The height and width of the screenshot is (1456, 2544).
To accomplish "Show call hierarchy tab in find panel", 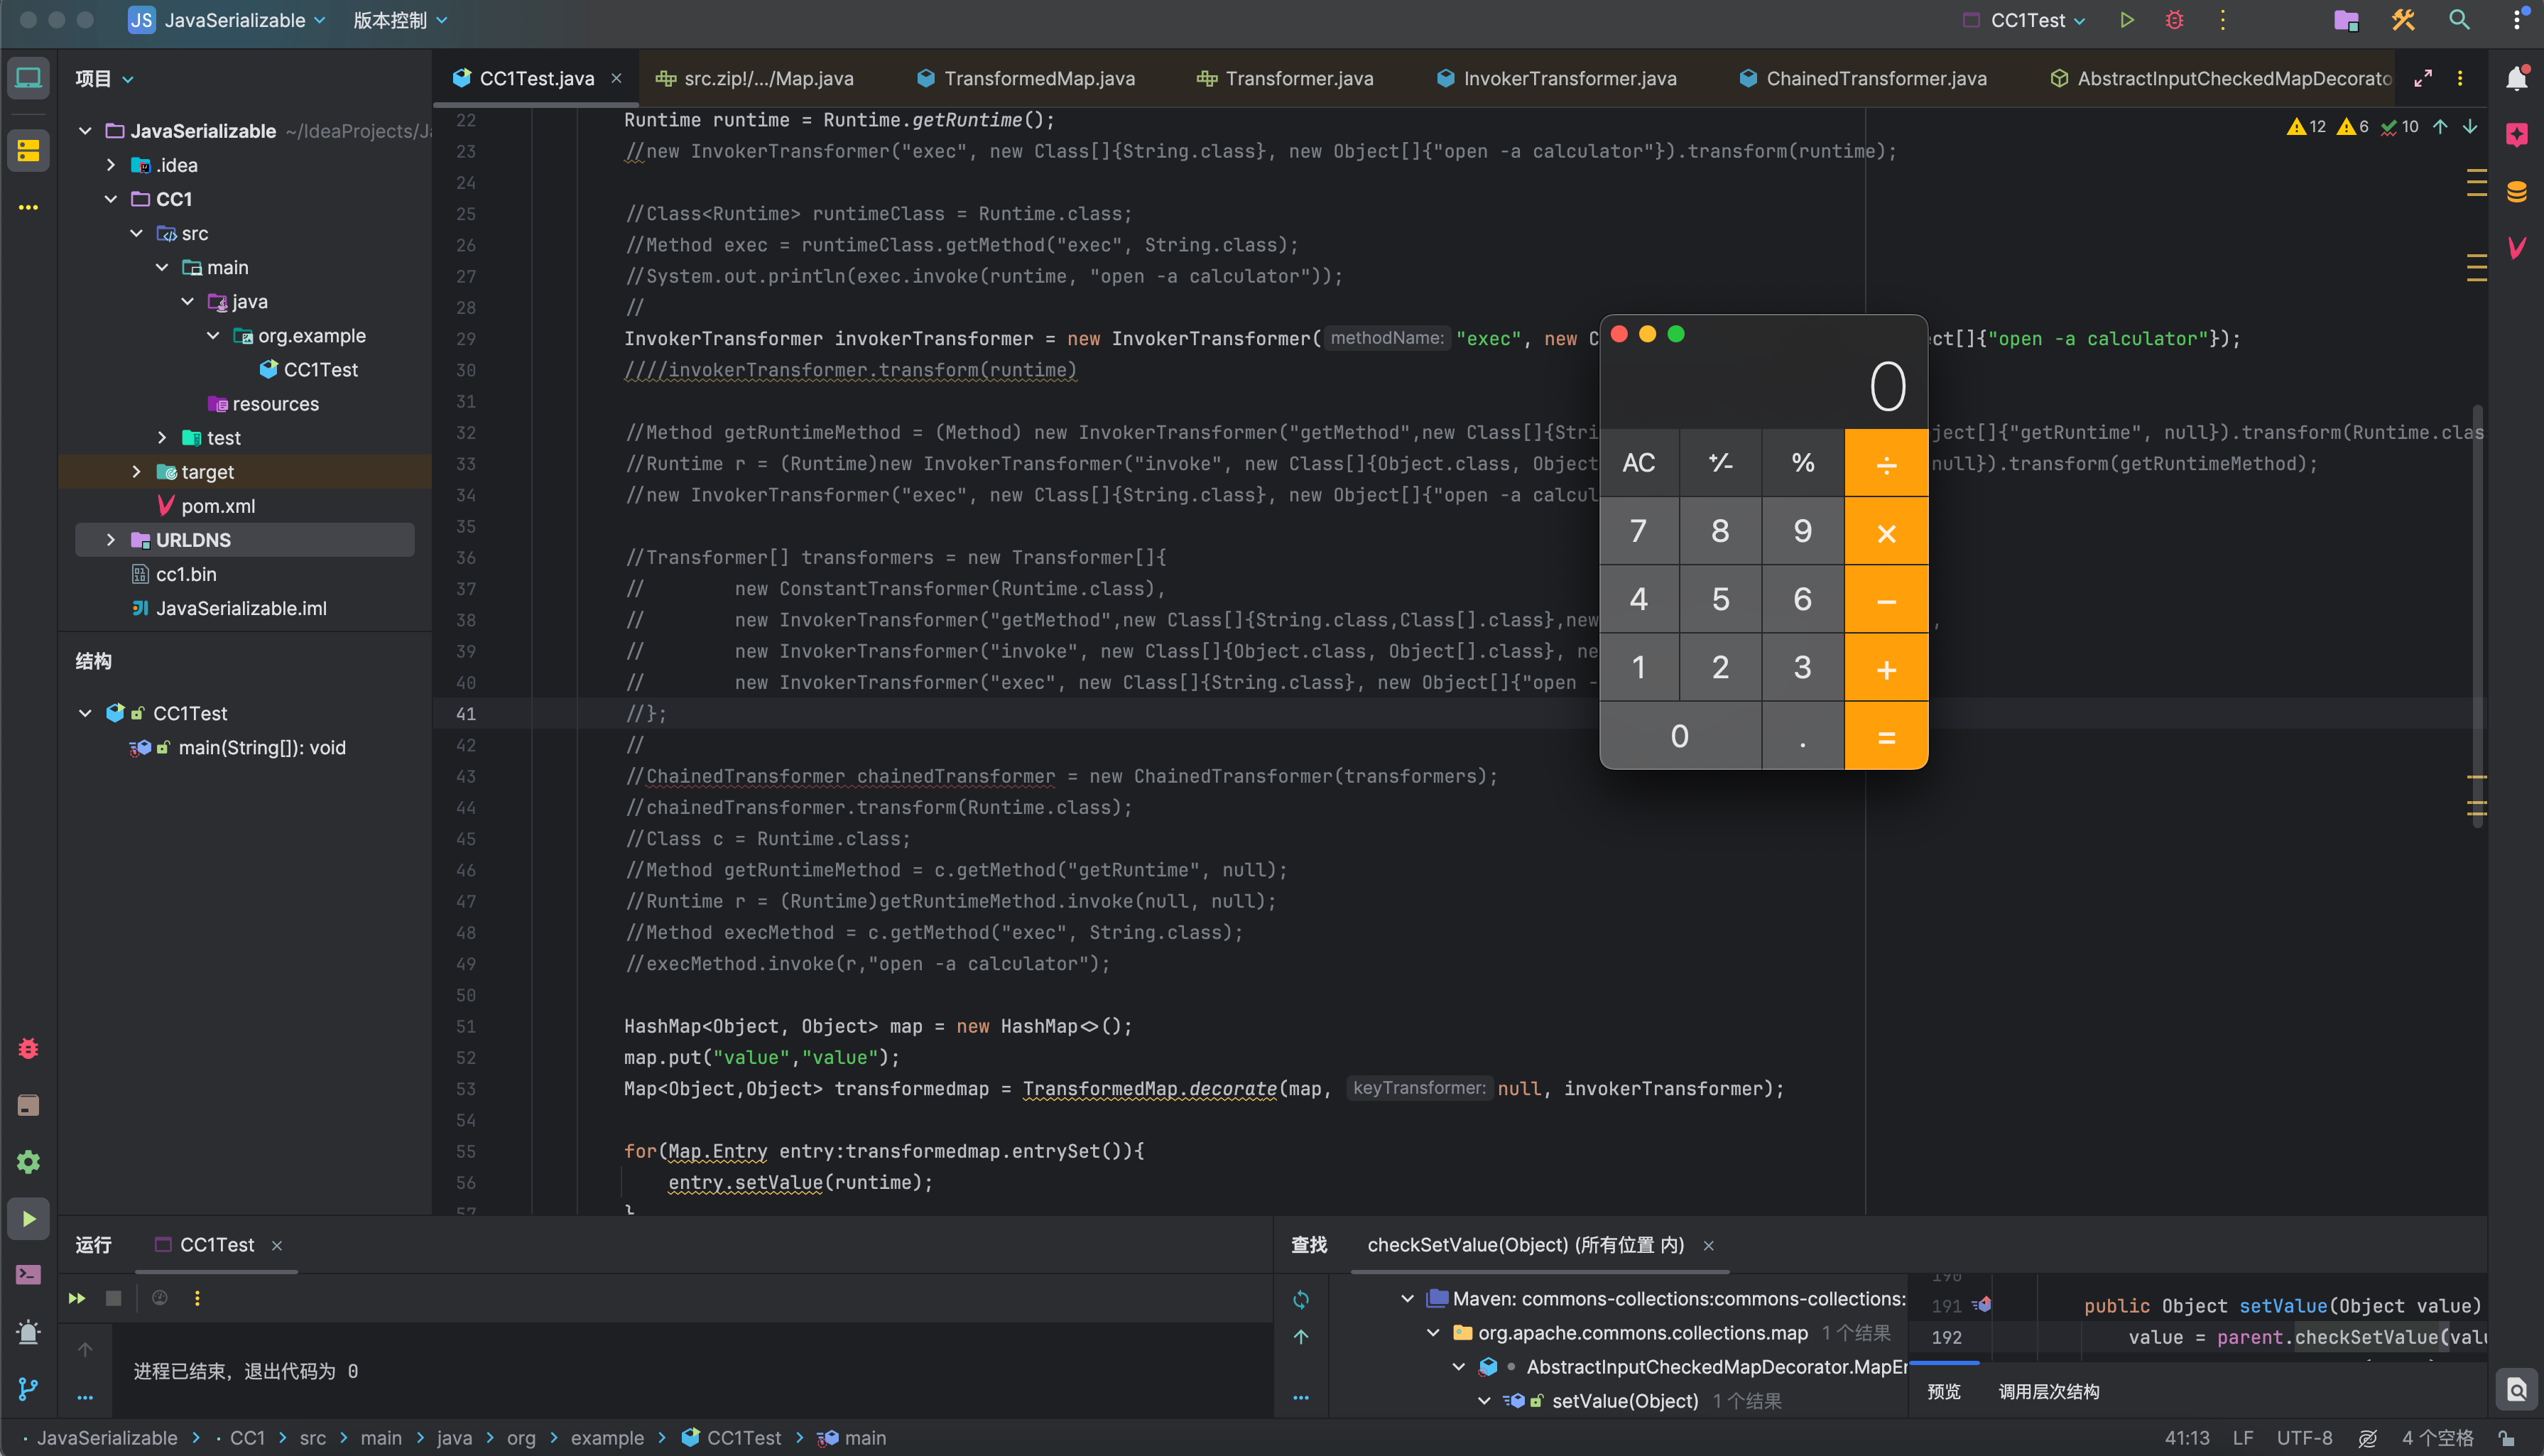I will 2048,1392.
